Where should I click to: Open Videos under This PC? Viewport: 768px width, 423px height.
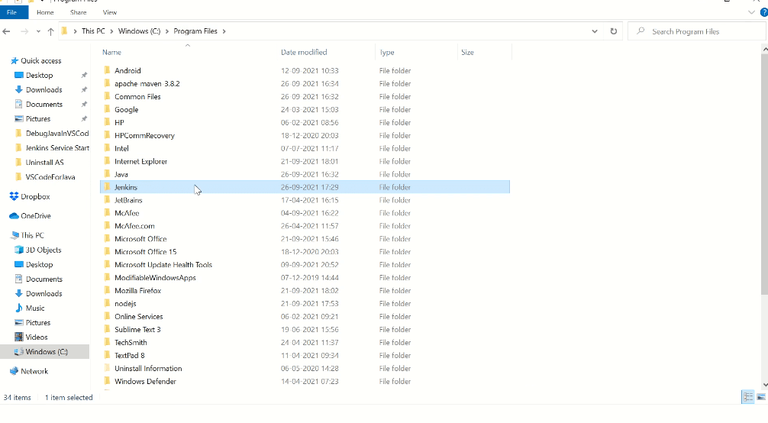[x=36, y=337]
